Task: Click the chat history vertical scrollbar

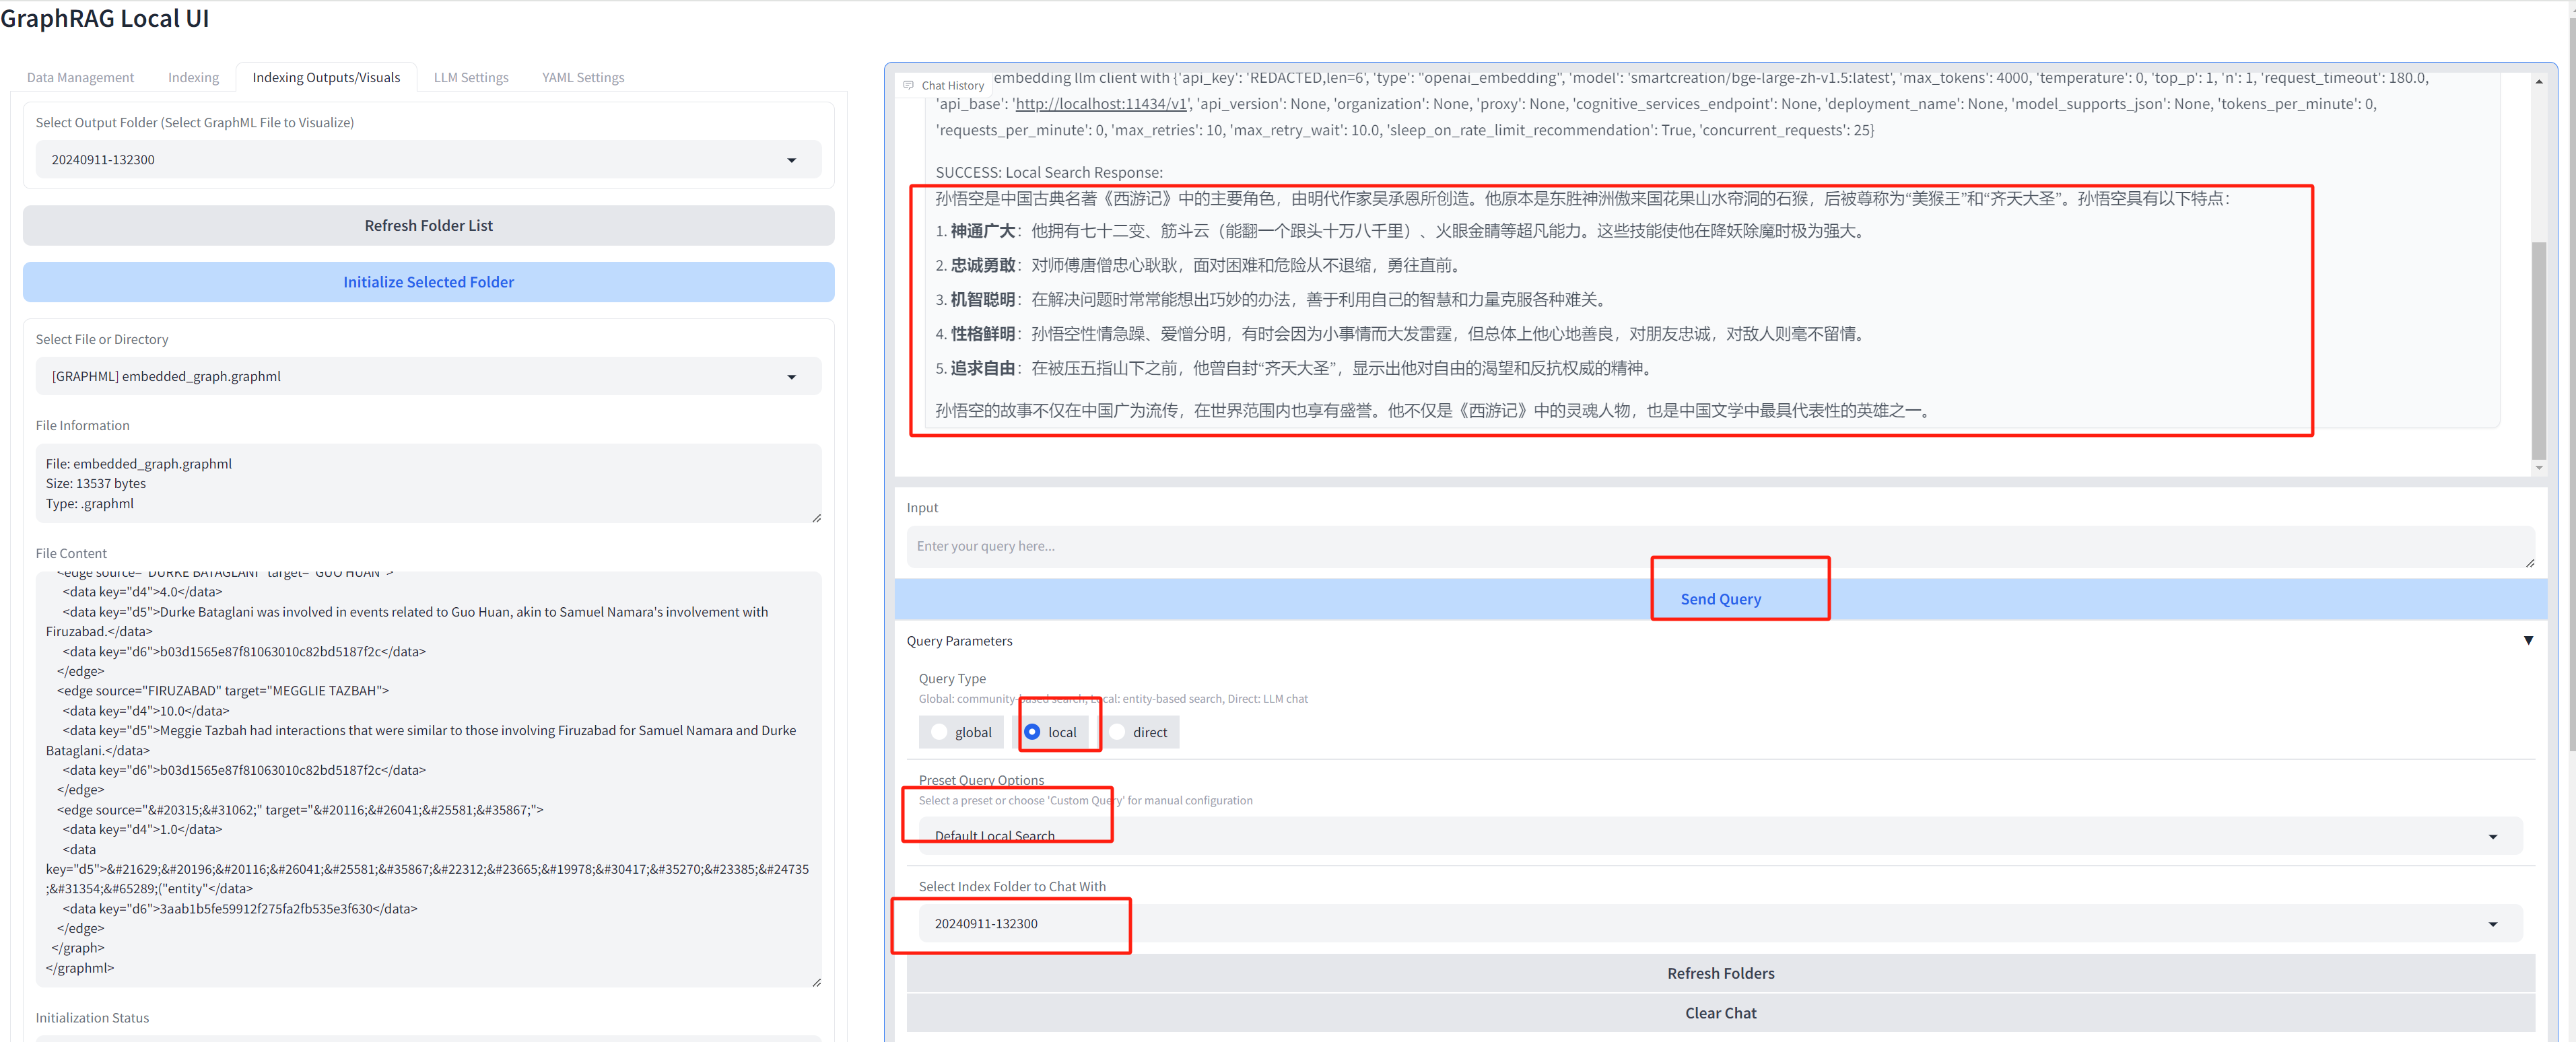Action: 2538,350
